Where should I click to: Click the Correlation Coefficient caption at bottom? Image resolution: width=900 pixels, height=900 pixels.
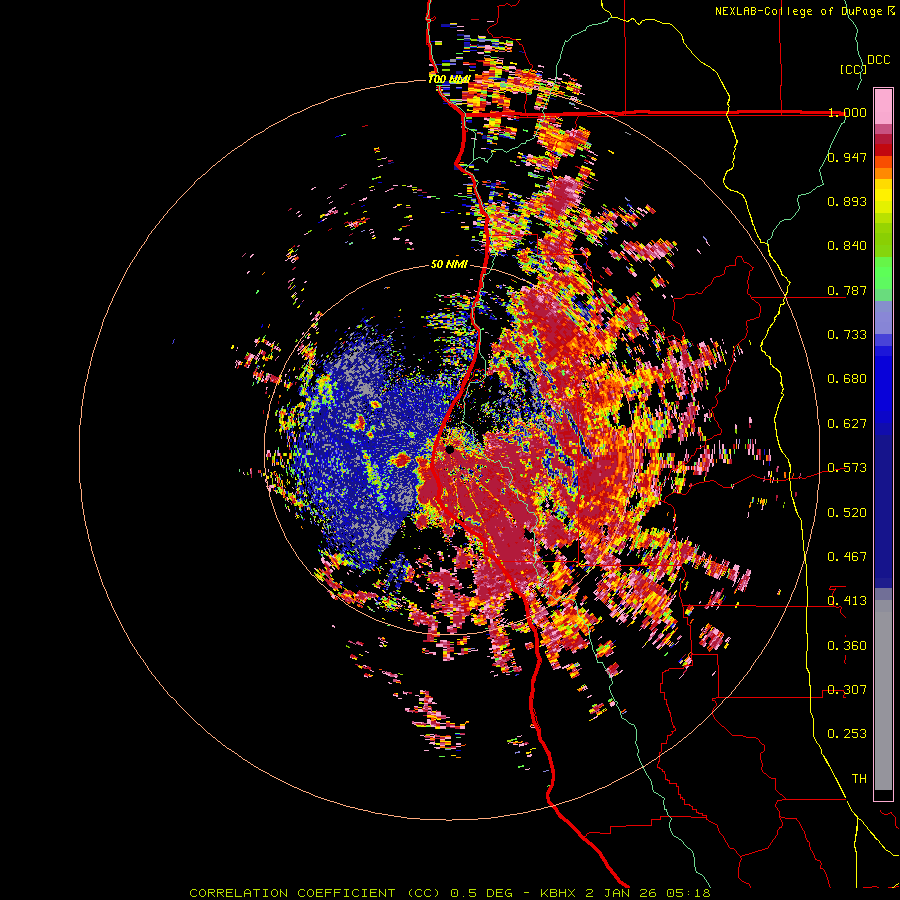pos(449,893)
